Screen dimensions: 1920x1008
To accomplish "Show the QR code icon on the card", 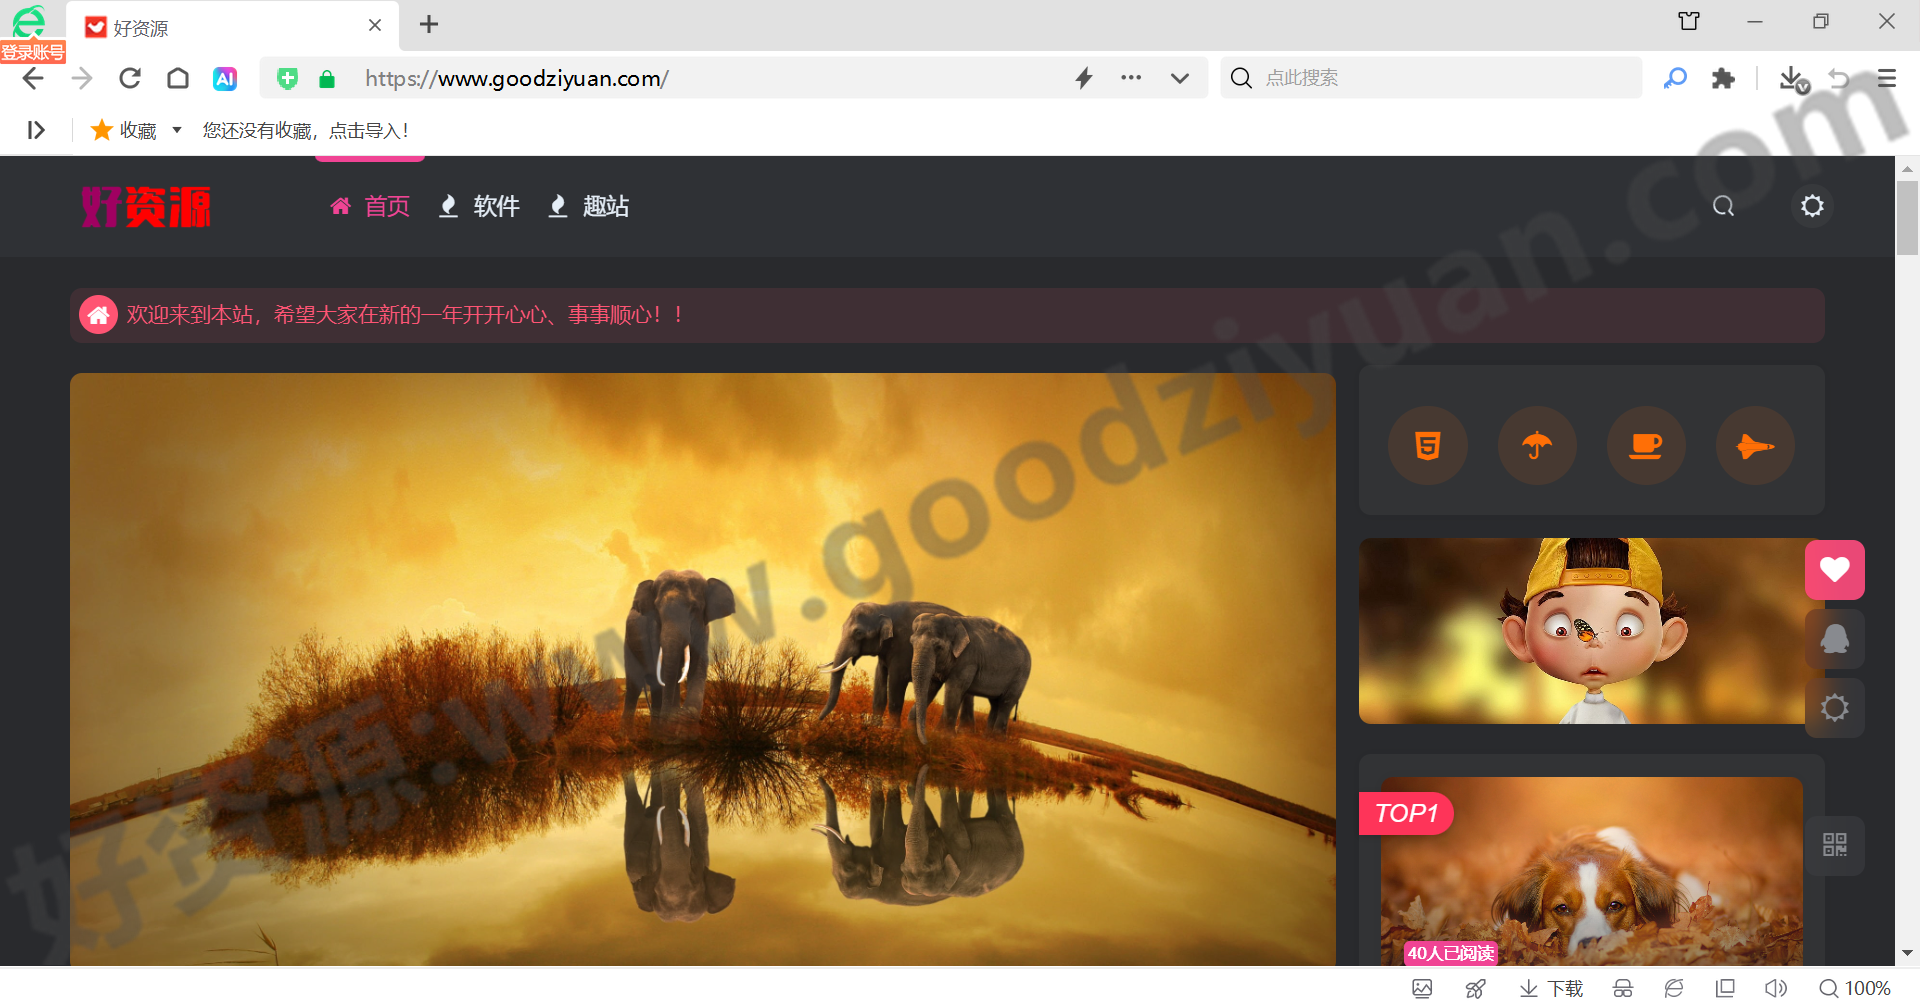I will (x=1835, y=845).
